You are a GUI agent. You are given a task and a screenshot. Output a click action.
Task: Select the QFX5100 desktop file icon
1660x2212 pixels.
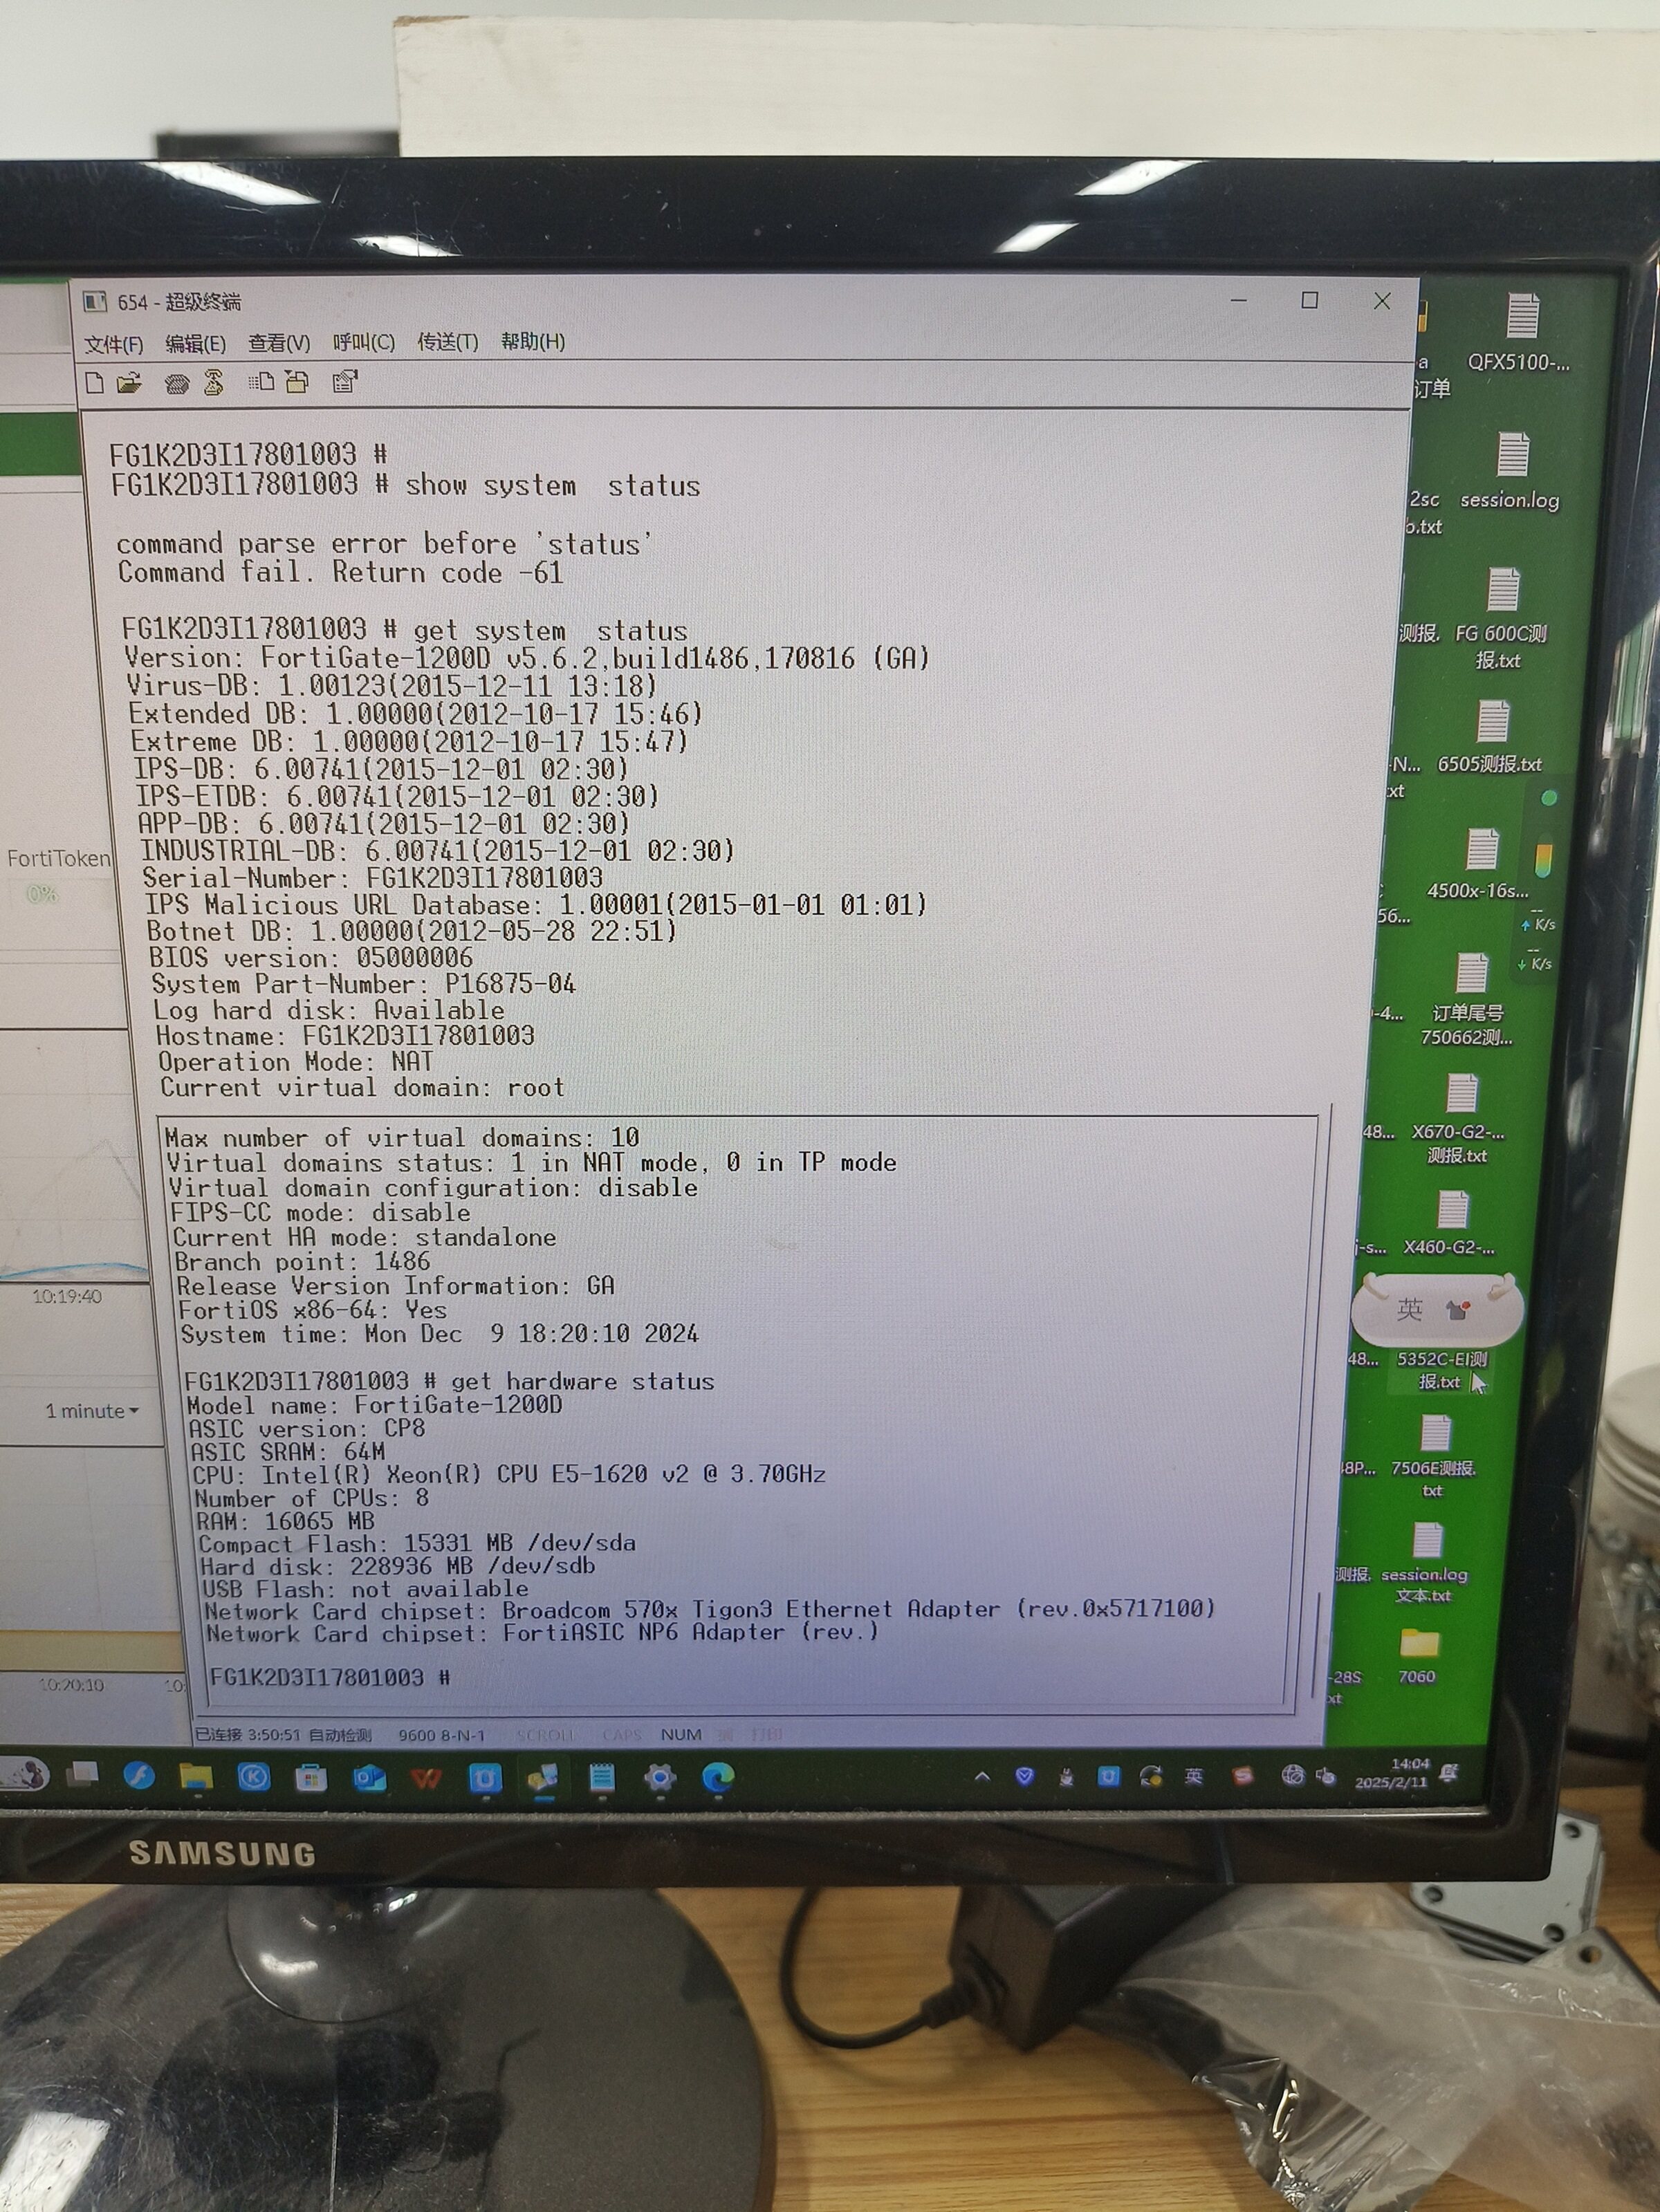(1520, 334)
